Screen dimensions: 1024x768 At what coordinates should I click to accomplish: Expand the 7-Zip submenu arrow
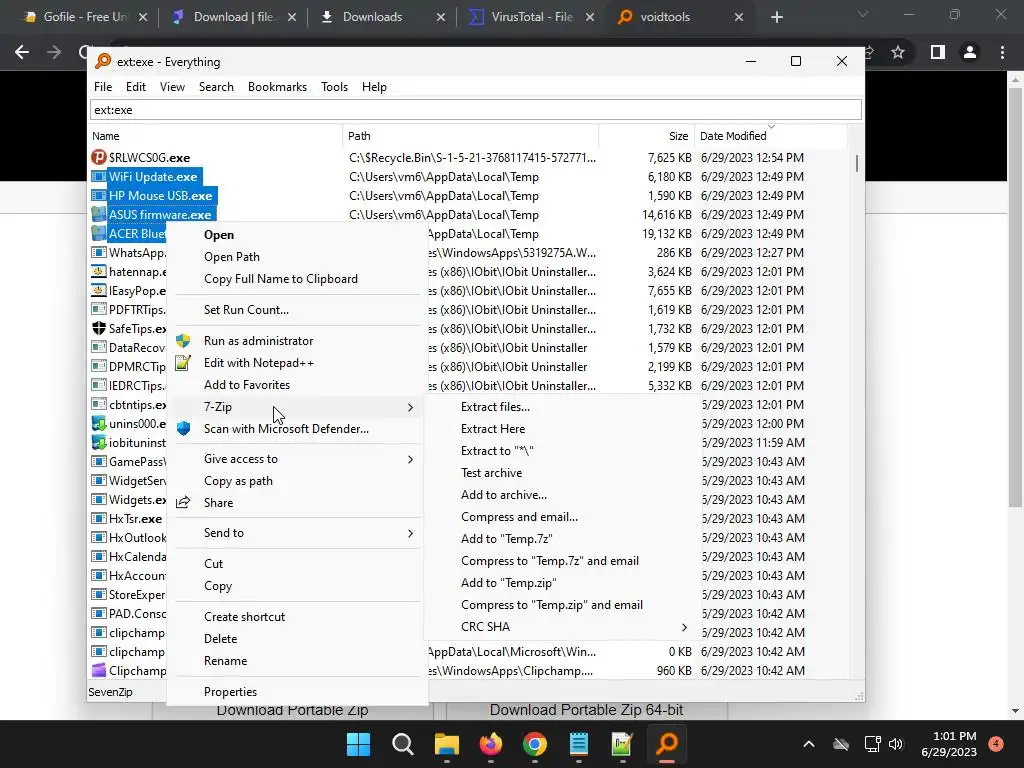410,407
